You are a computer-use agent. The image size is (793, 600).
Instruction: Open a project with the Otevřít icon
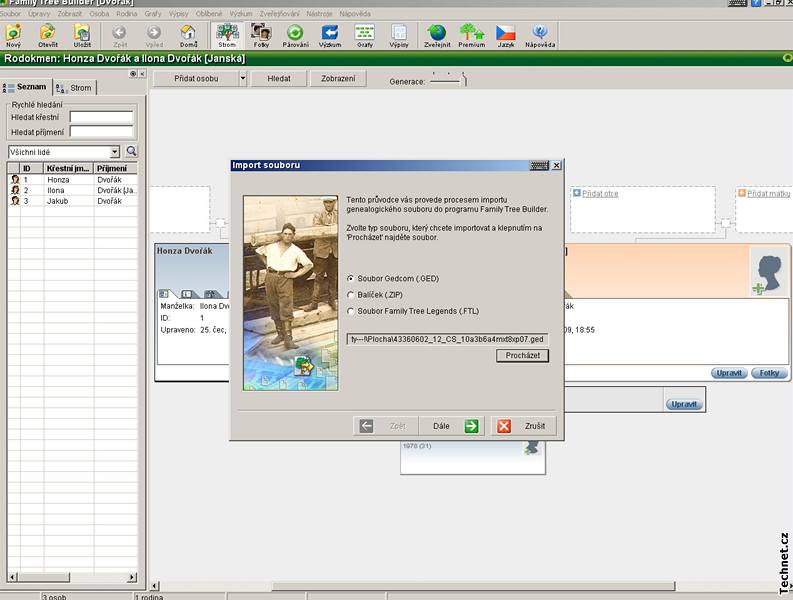pyautogui.click(x=48, y=34)
